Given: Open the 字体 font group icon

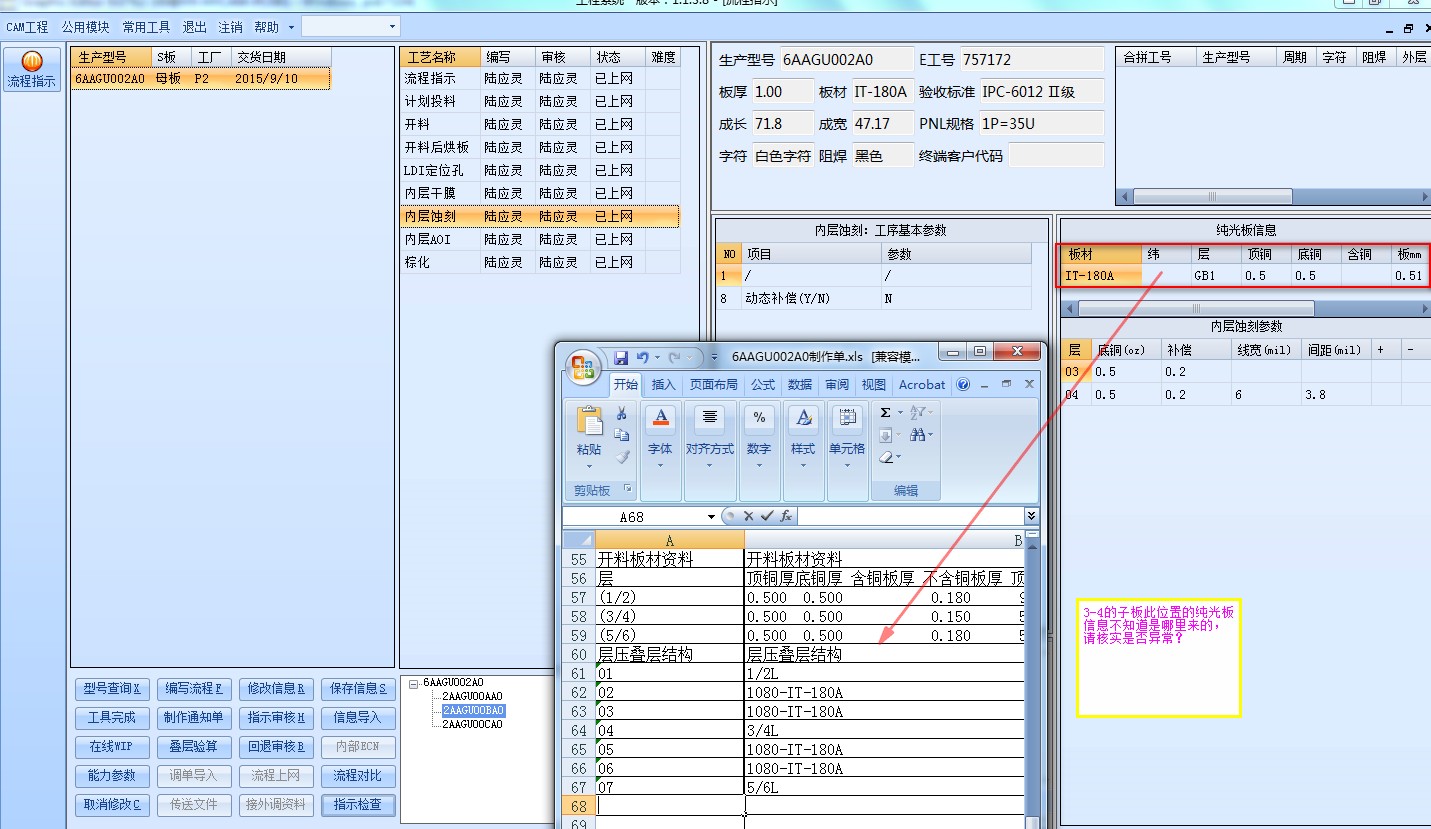Looking at the screenshot, I should click(x=660, y=417).
